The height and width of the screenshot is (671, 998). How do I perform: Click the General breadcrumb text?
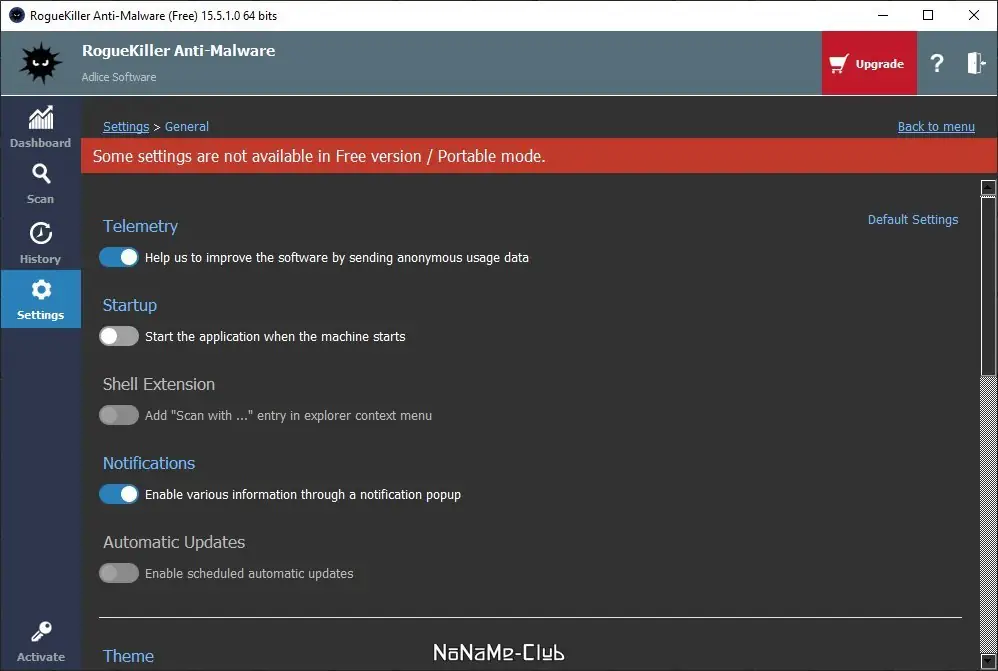[186, 127]
